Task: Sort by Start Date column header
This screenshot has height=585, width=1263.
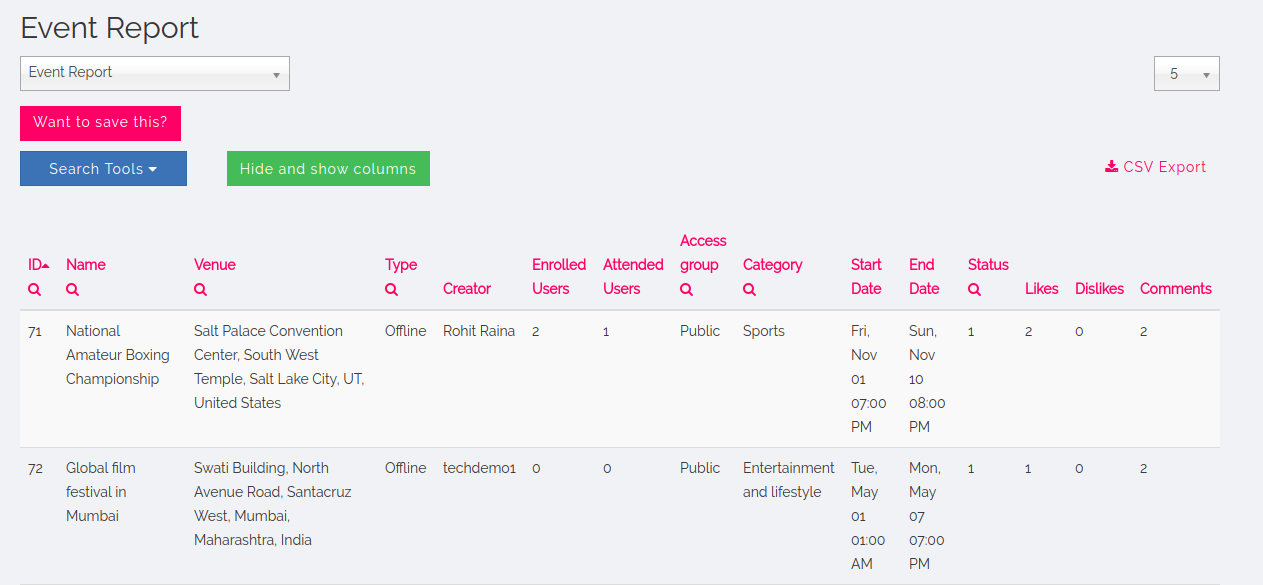Action: [866, 276]
